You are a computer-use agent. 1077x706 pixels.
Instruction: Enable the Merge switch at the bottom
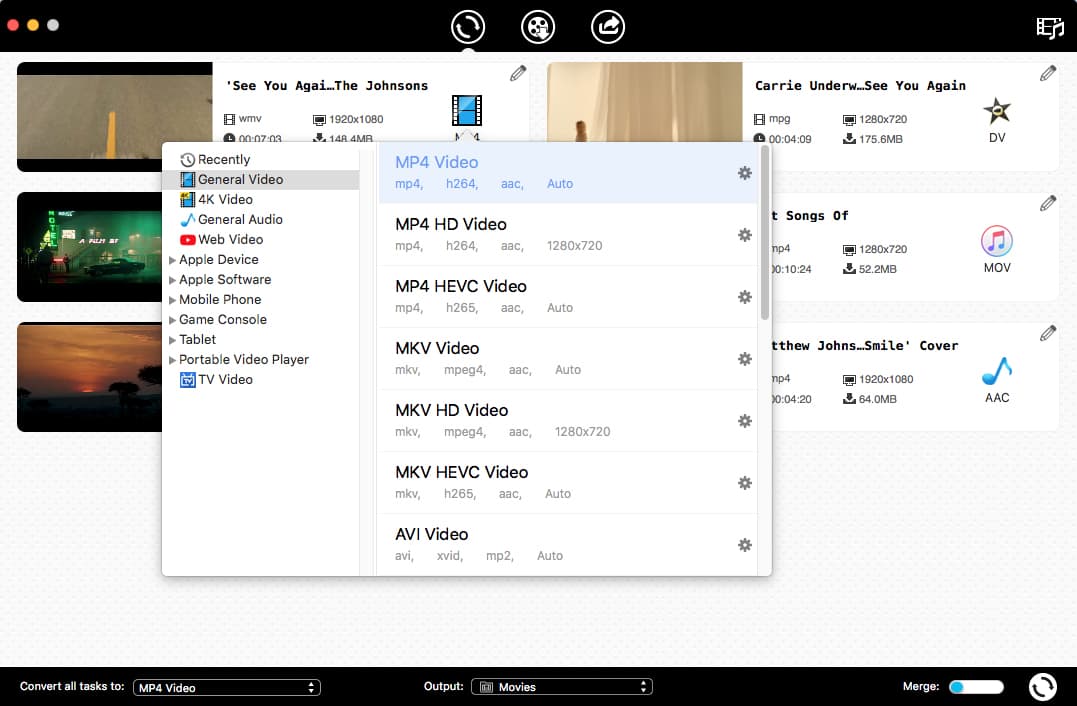[975, 687]
